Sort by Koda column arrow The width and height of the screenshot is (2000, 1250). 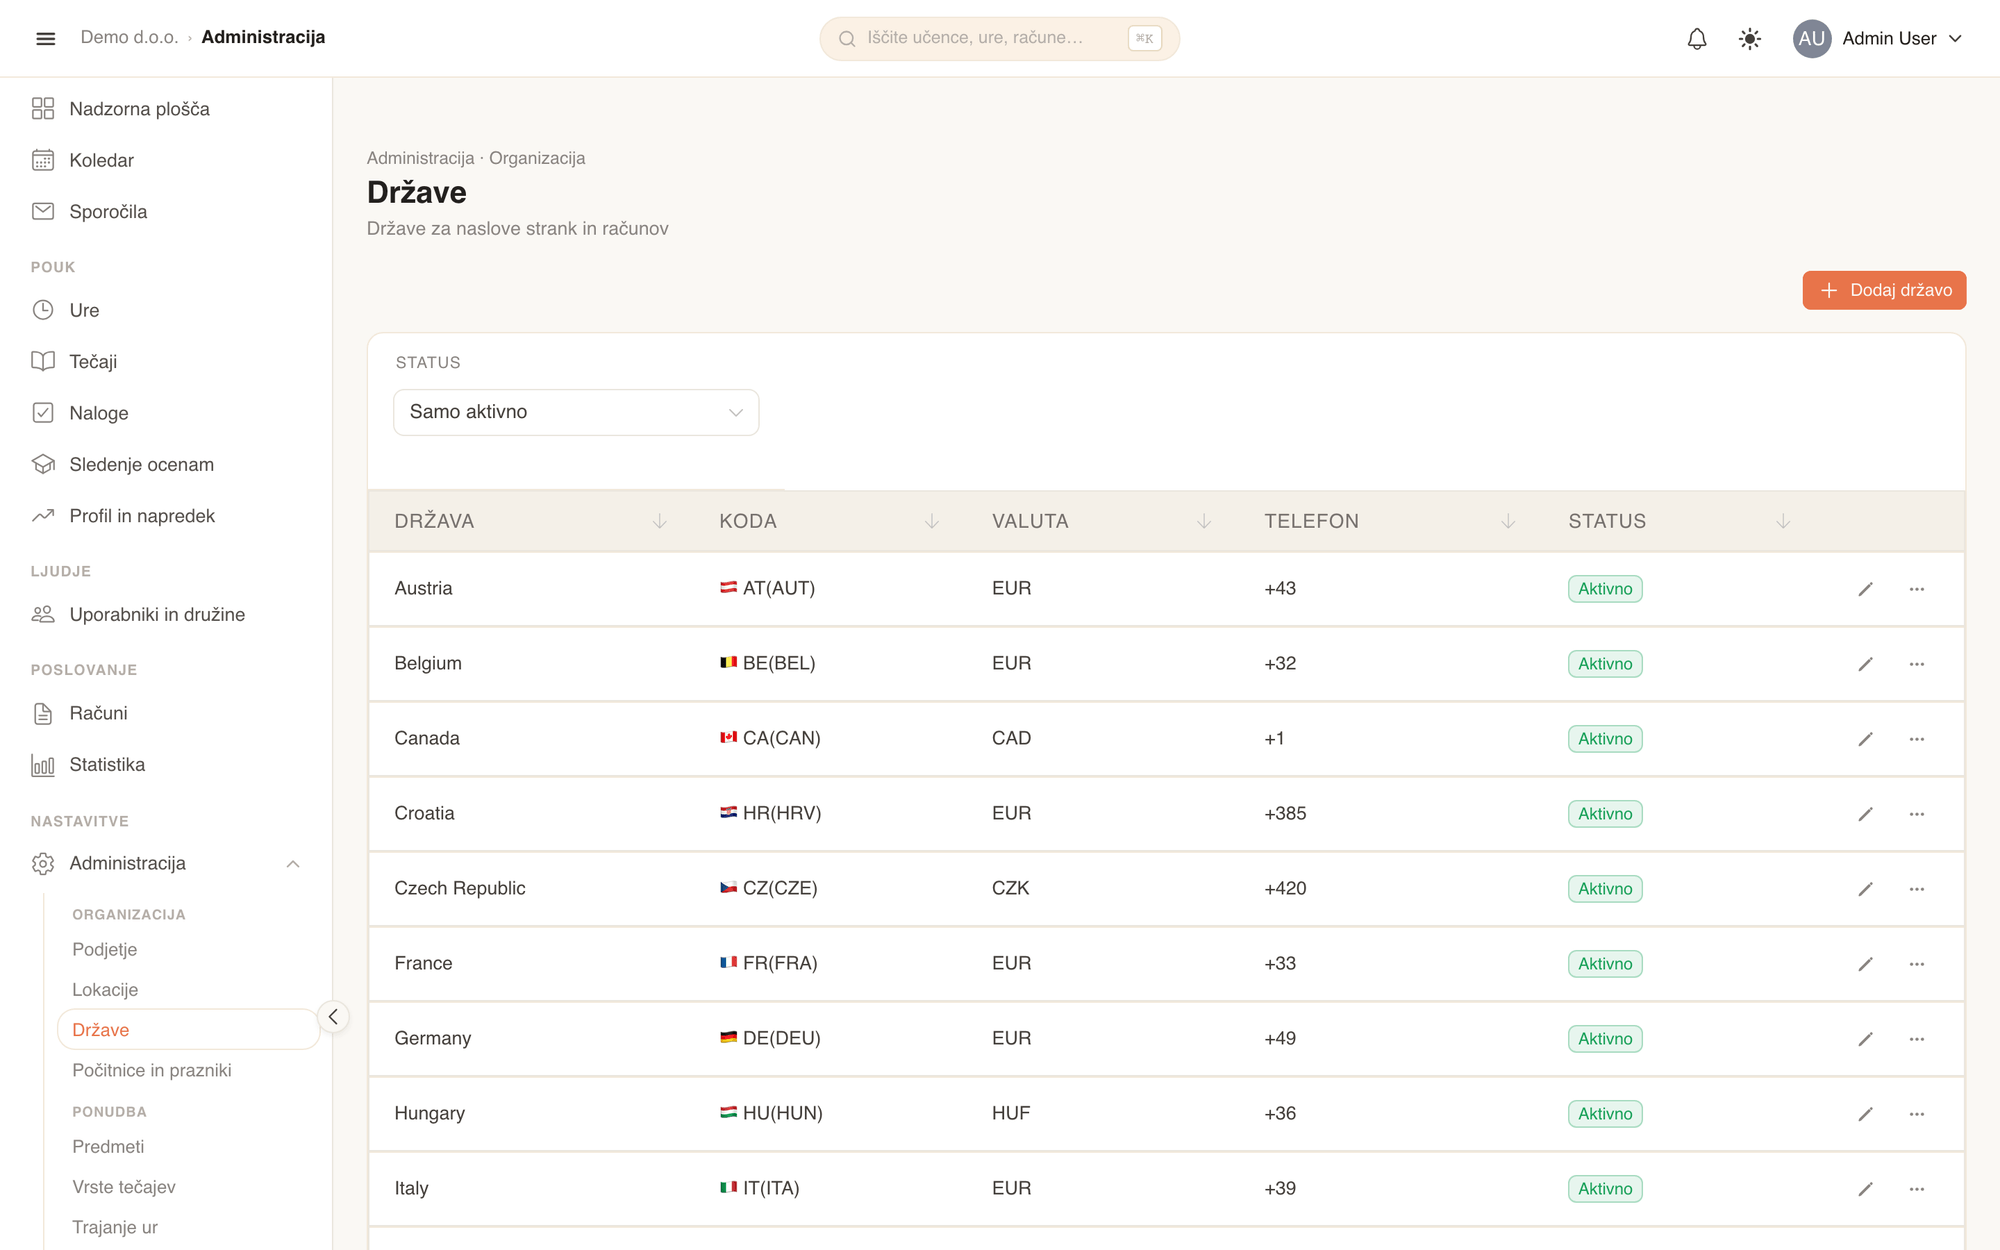pos(931,521)
